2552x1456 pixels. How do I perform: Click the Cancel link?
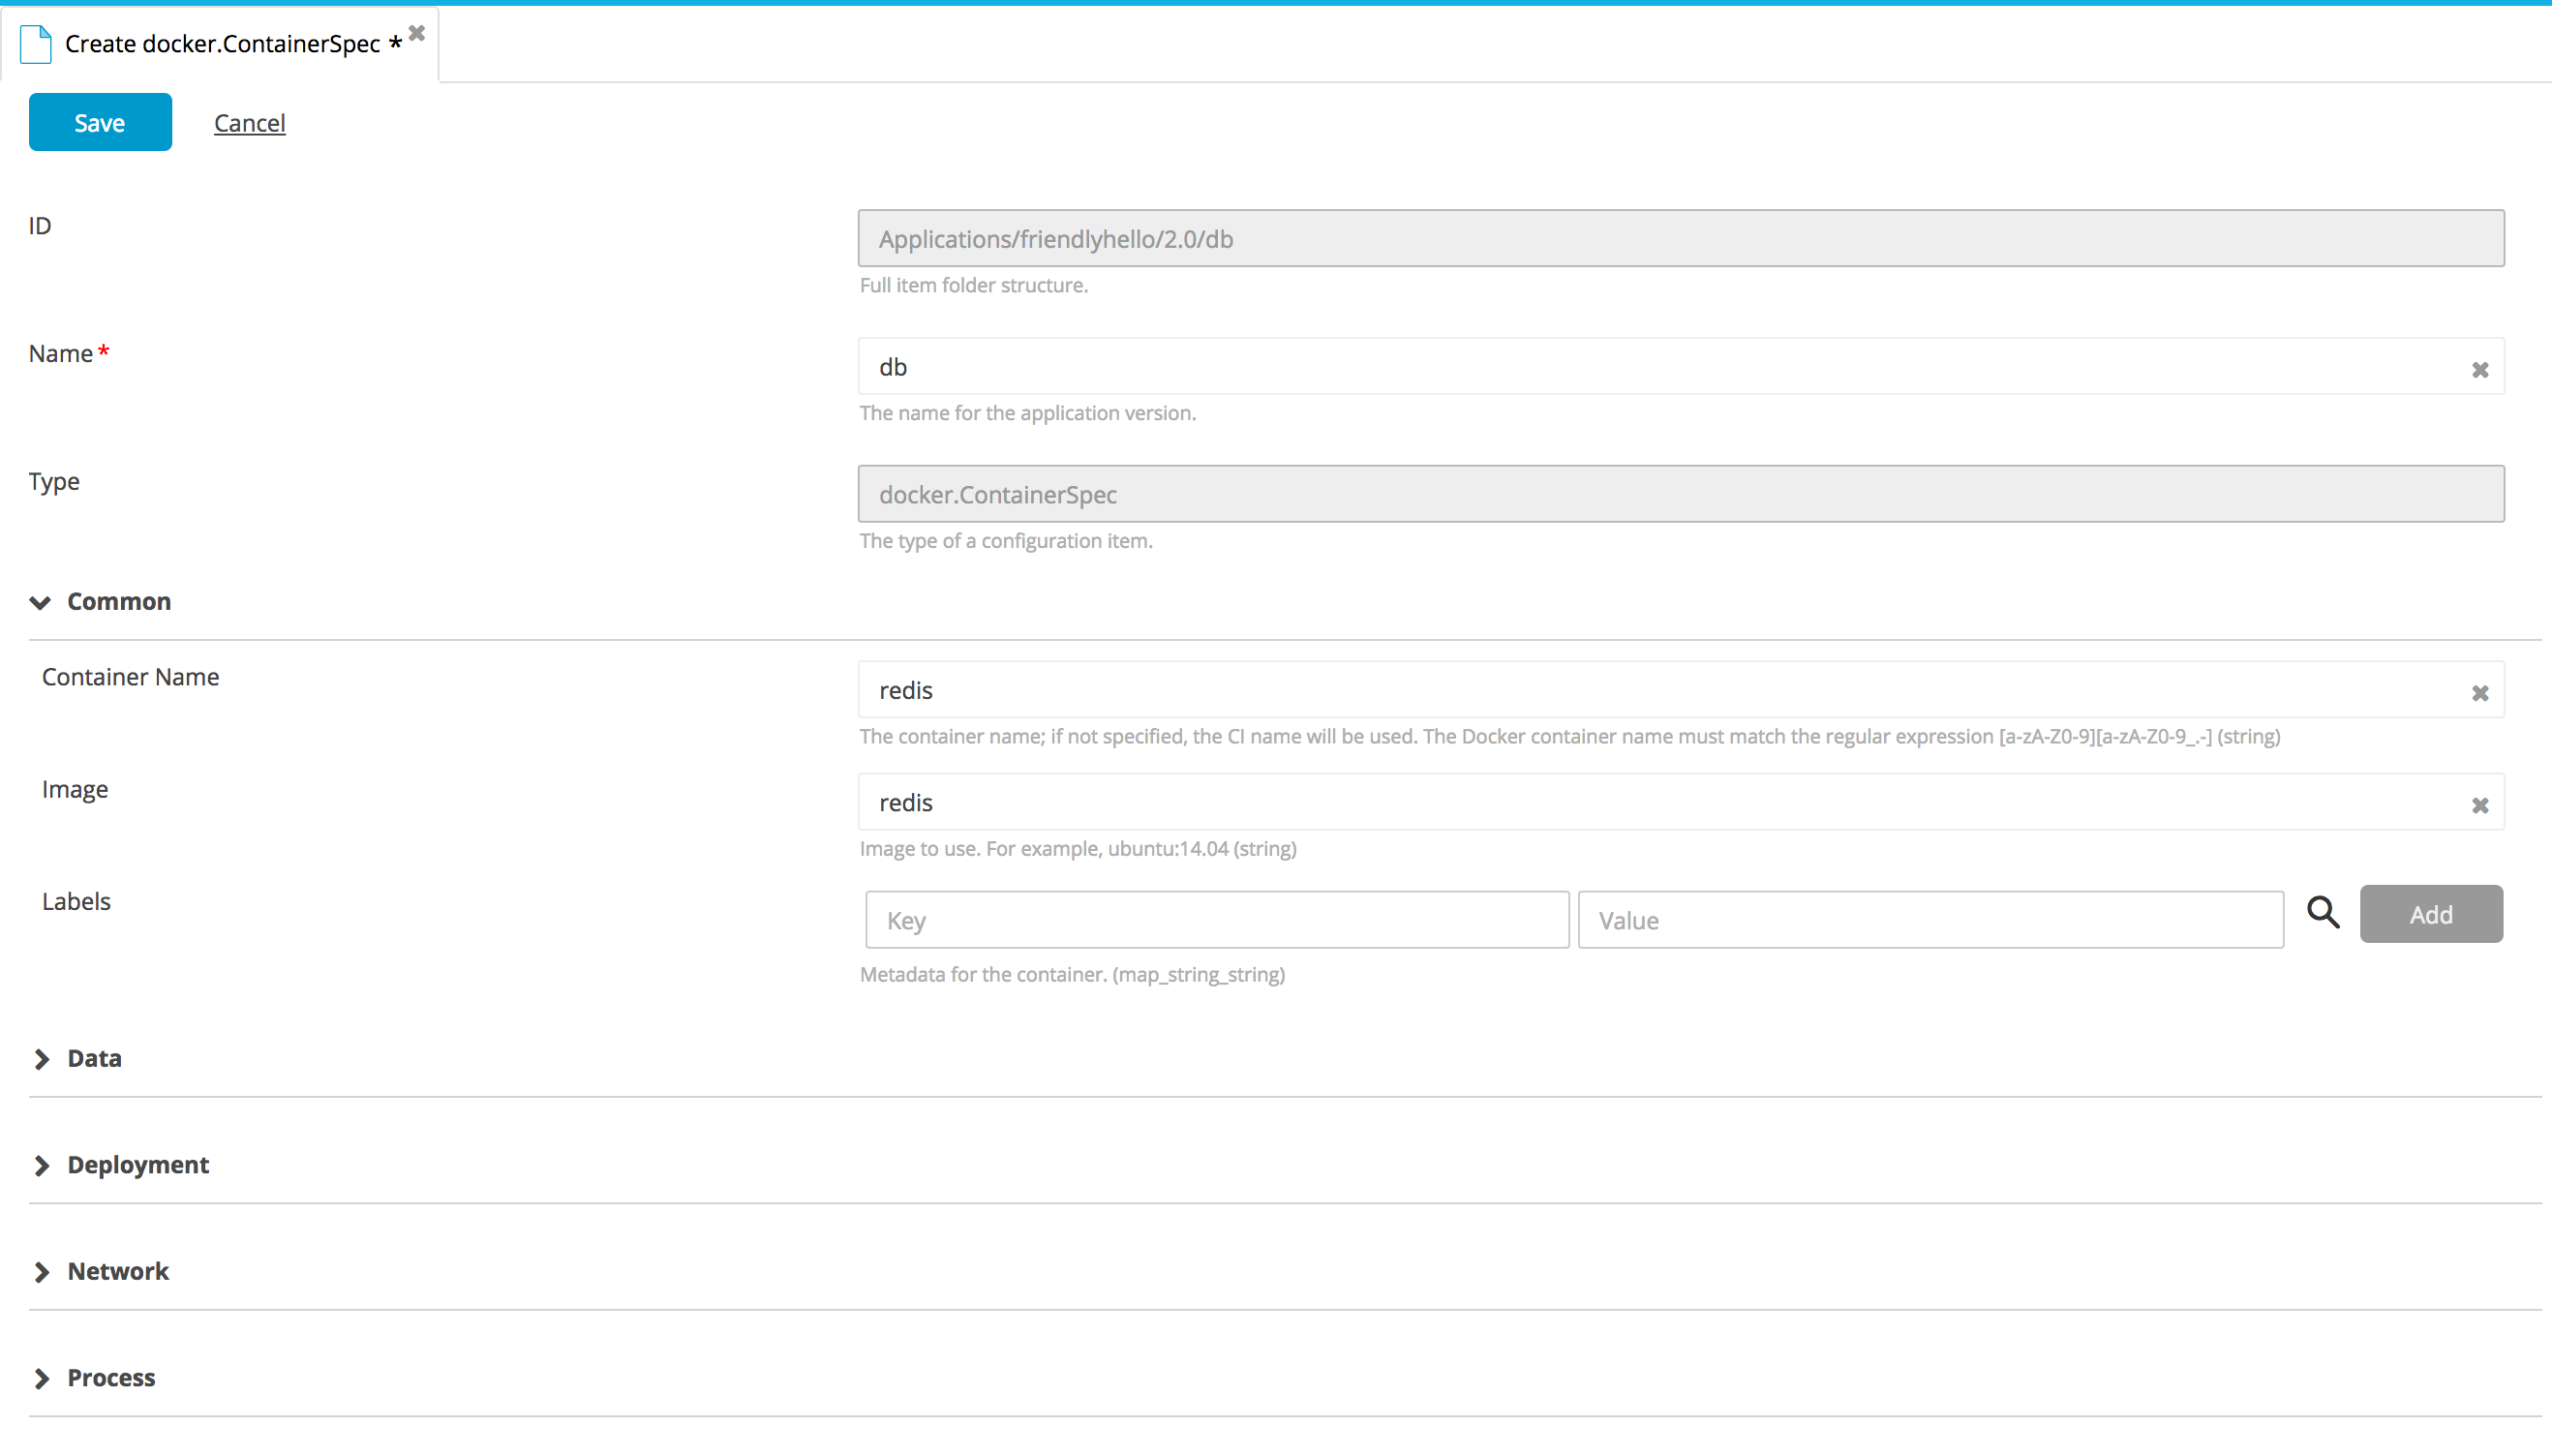tap(249, 123)
